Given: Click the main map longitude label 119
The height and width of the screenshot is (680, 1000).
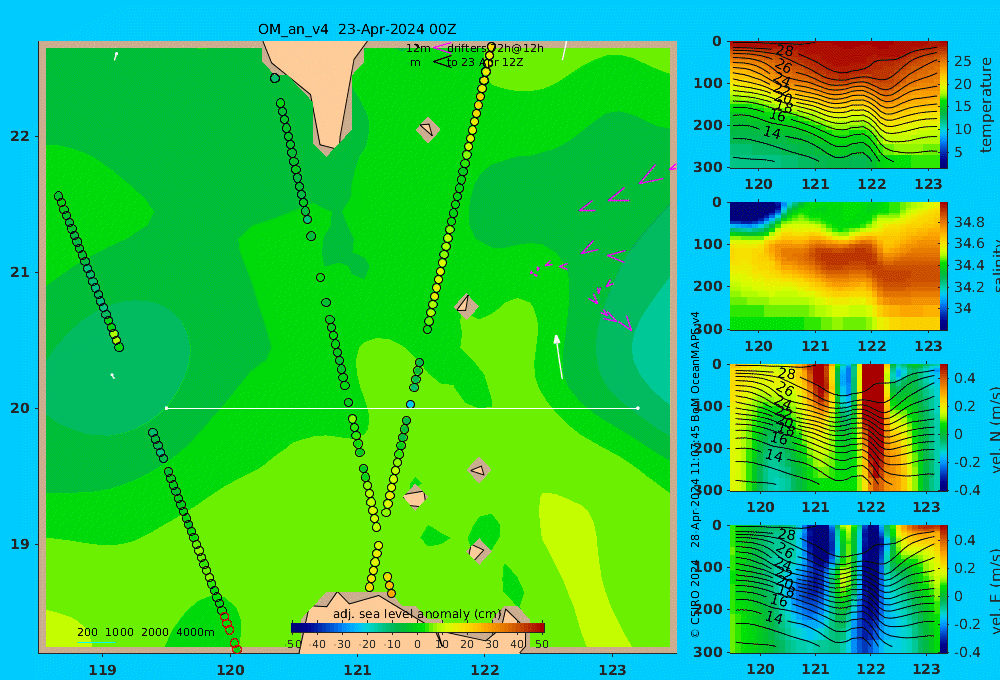Looking at the screenshot, I should tap(103, 670).
